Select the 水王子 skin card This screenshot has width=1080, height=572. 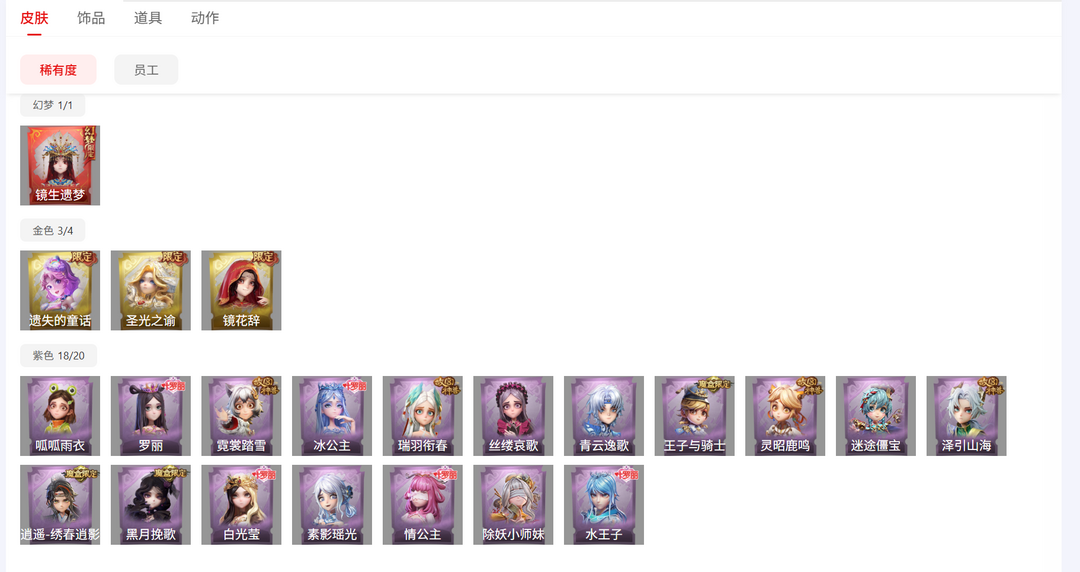[x=604, y=504]
